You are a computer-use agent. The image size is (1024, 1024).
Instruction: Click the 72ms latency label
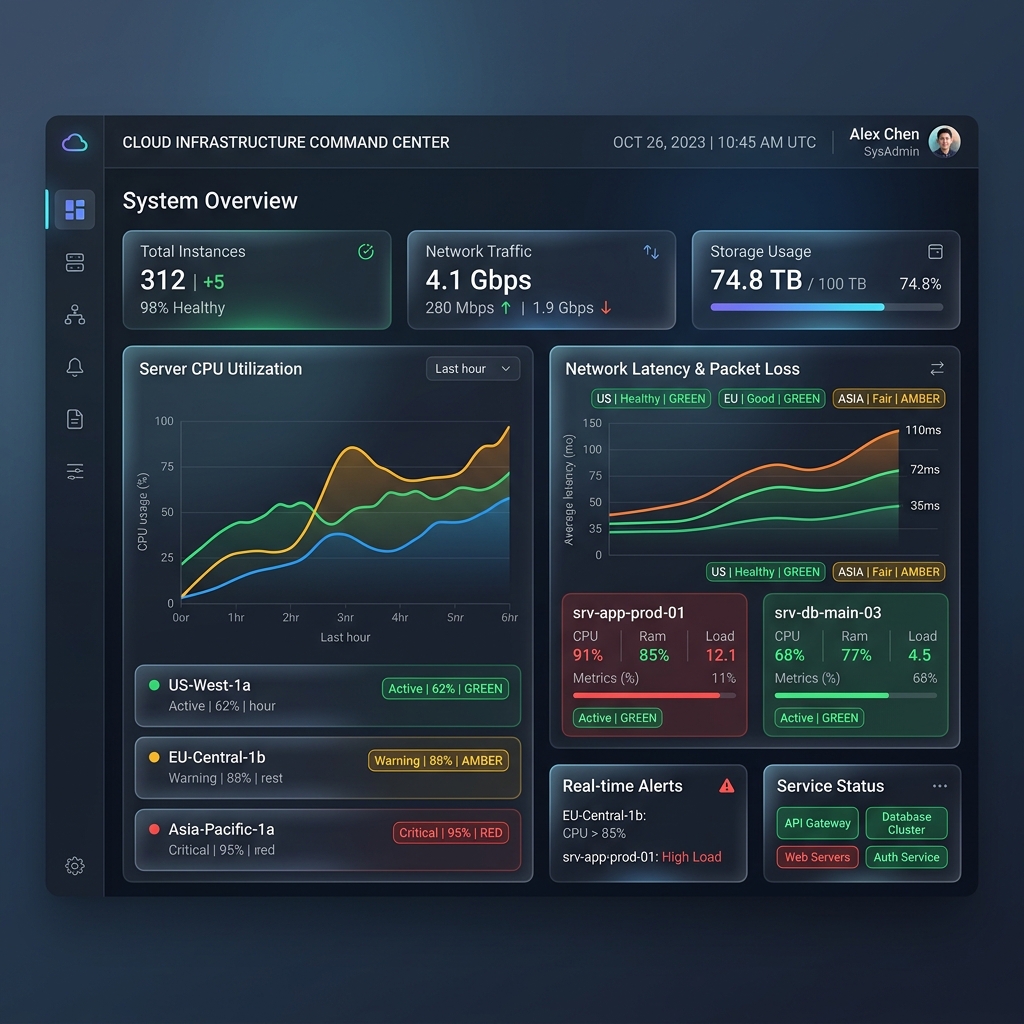click(x=925, y=469)
